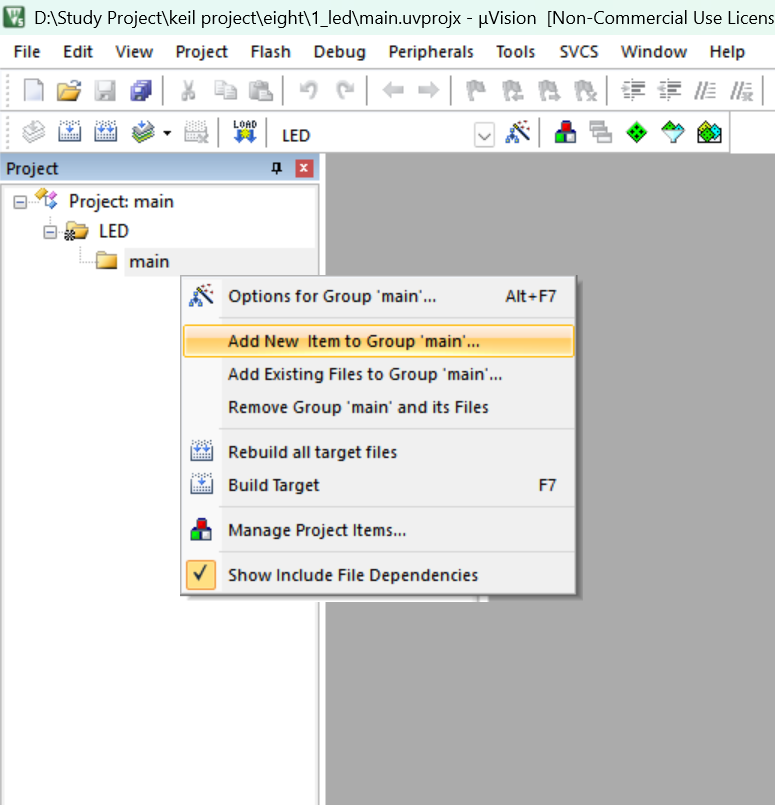Click the Select Software Packs icon
Screen dimensions: 775x805
pyautogui.click(x=673, y=132)
